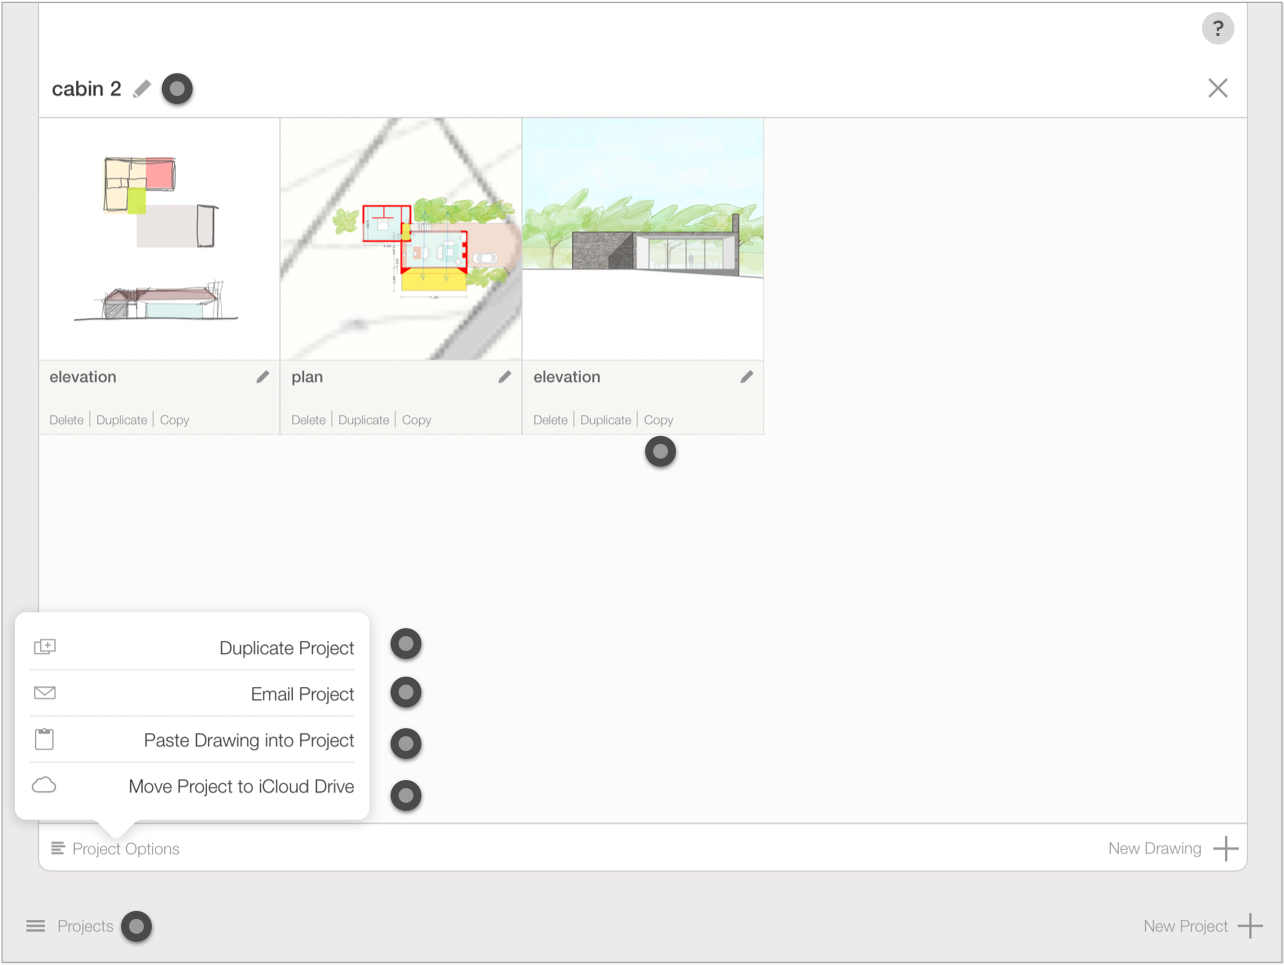The width and height of the screenshot is (1284, 966).
Task: Close the cabin 2 project panel
Action: point(1217,88)
